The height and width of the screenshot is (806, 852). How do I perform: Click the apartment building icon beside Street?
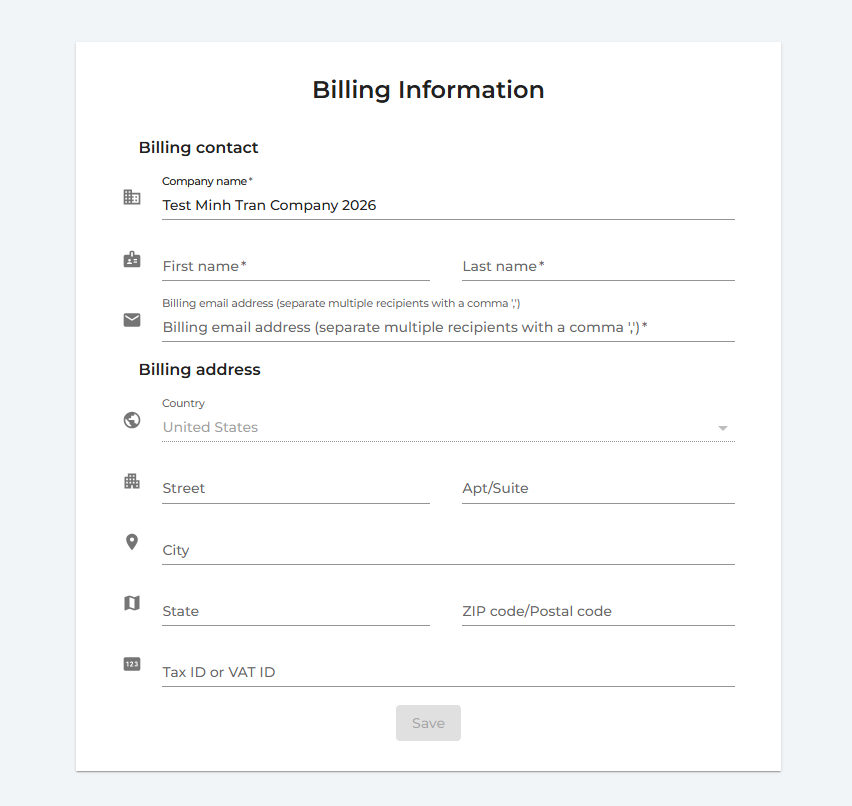[x=132, y=482]
